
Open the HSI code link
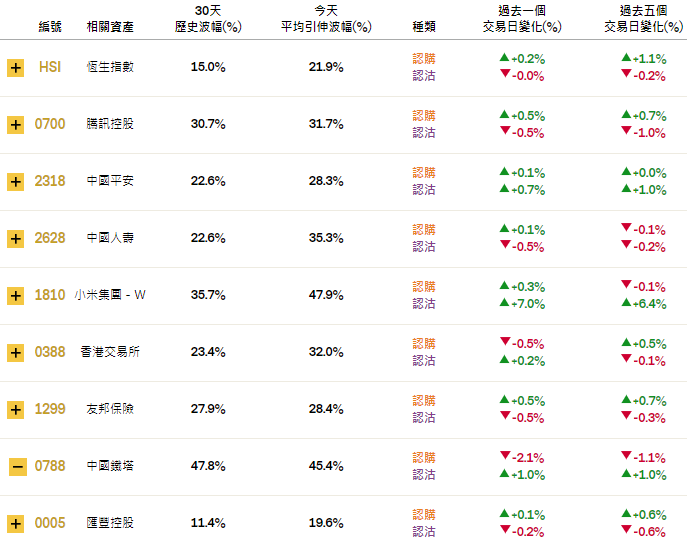click(x=50, y=67)
